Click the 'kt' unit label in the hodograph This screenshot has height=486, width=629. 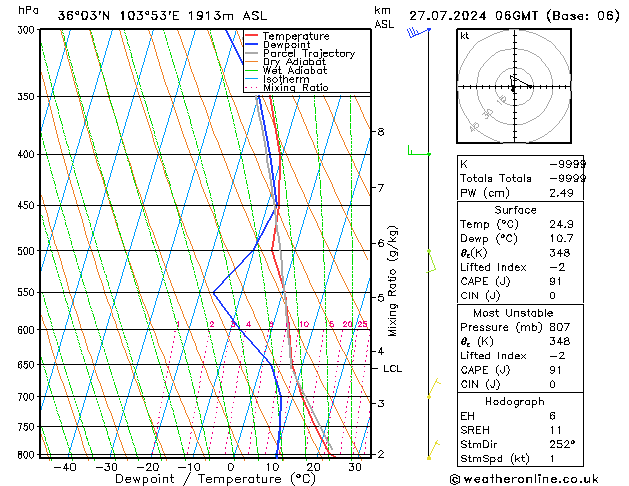coord(464,36)
